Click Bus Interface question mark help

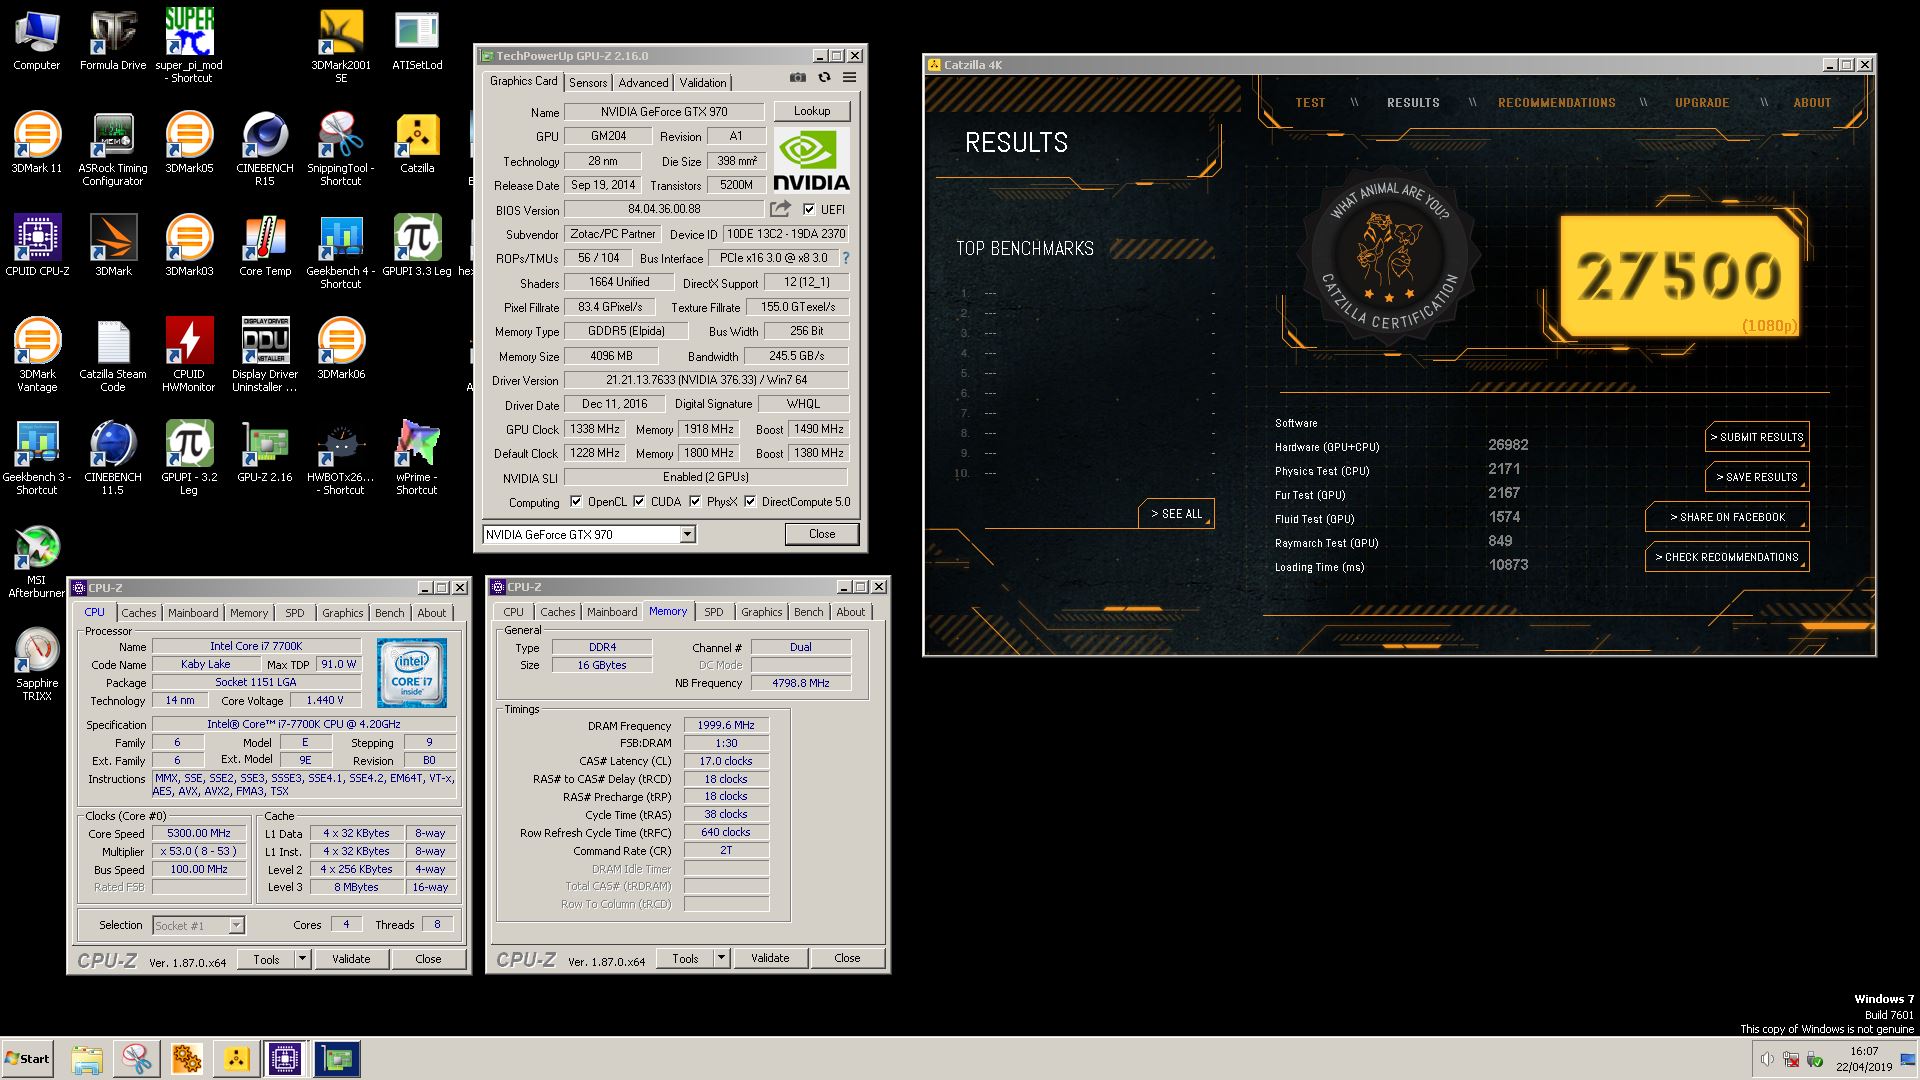click(x=846, y=258)
